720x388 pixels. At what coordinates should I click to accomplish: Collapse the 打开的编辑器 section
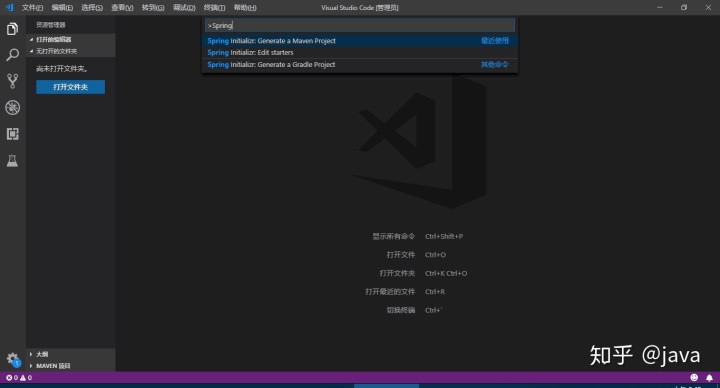70,39
